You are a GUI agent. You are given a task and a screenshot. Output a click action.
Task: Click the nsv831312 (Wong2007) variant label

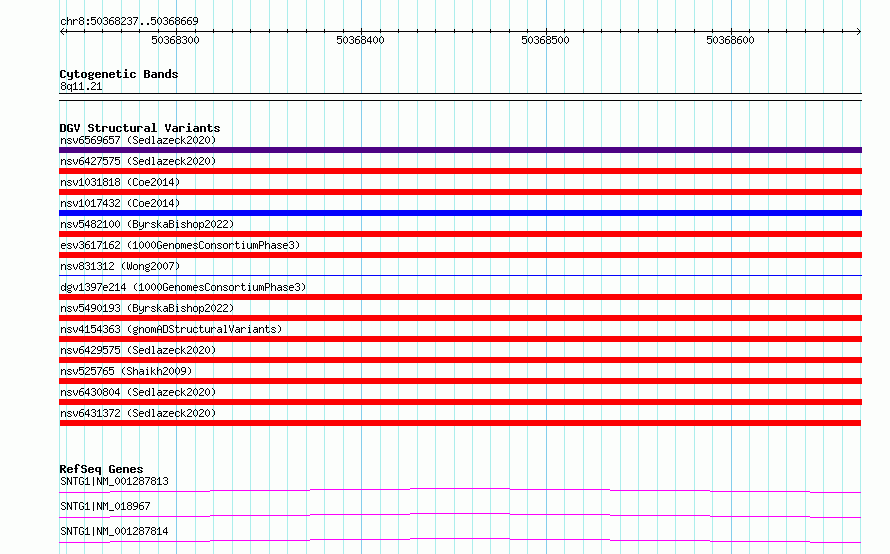120,266
